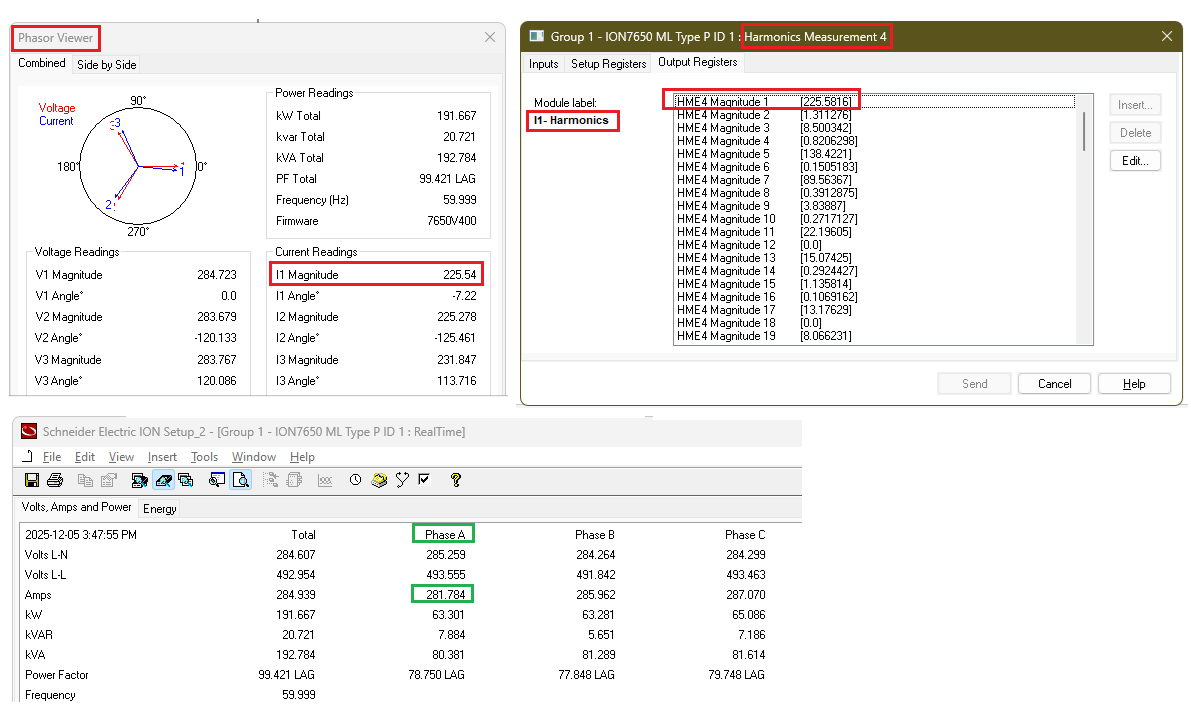
Task: Click the output registers list scrollbar thumb
Action: pyautogui.click(x=1084, y=131)
